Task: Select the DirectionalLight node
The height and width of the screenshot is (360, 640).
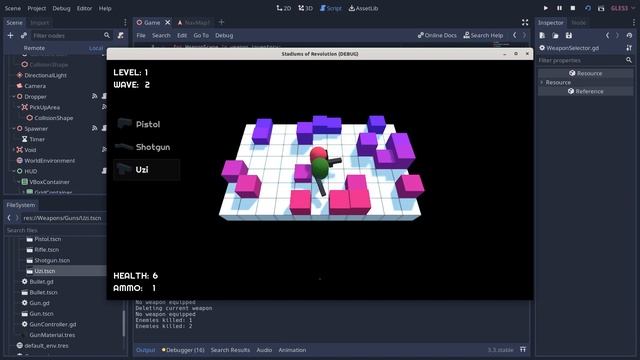Action: 45,75
